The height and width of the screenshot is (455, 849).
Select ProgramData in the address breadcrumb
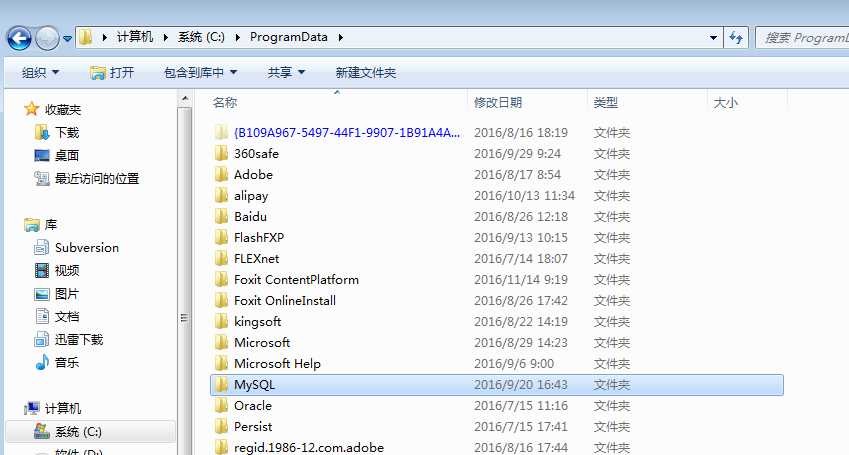pos(289,37)
